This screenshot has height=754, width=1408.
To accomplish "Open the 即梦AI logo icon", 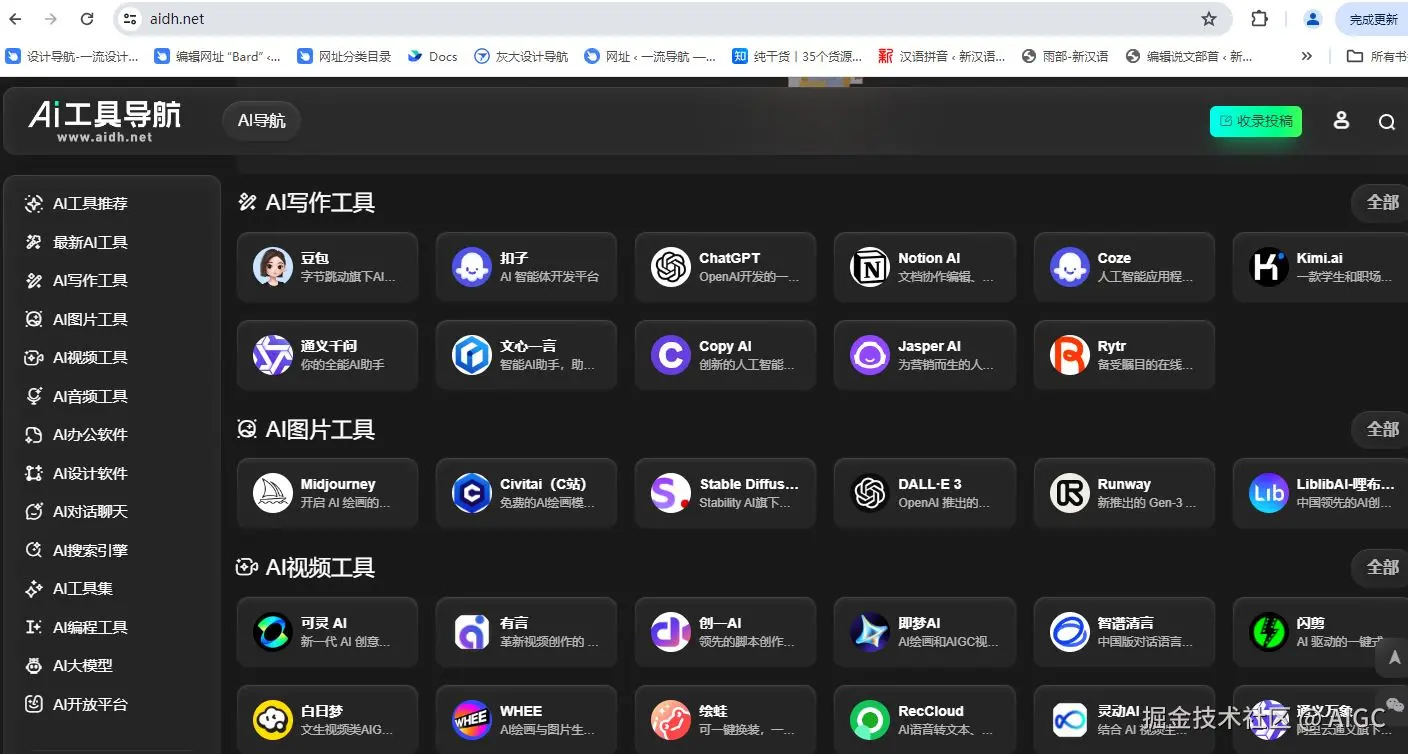I will coord(869,632).
